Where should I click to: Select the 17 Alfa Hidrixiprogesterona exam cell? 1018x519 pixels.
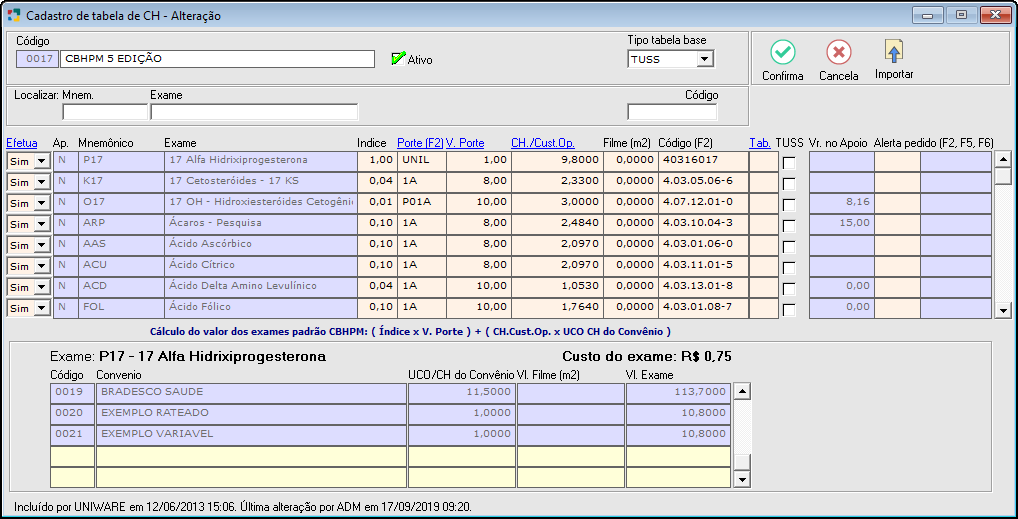[259, 161]
